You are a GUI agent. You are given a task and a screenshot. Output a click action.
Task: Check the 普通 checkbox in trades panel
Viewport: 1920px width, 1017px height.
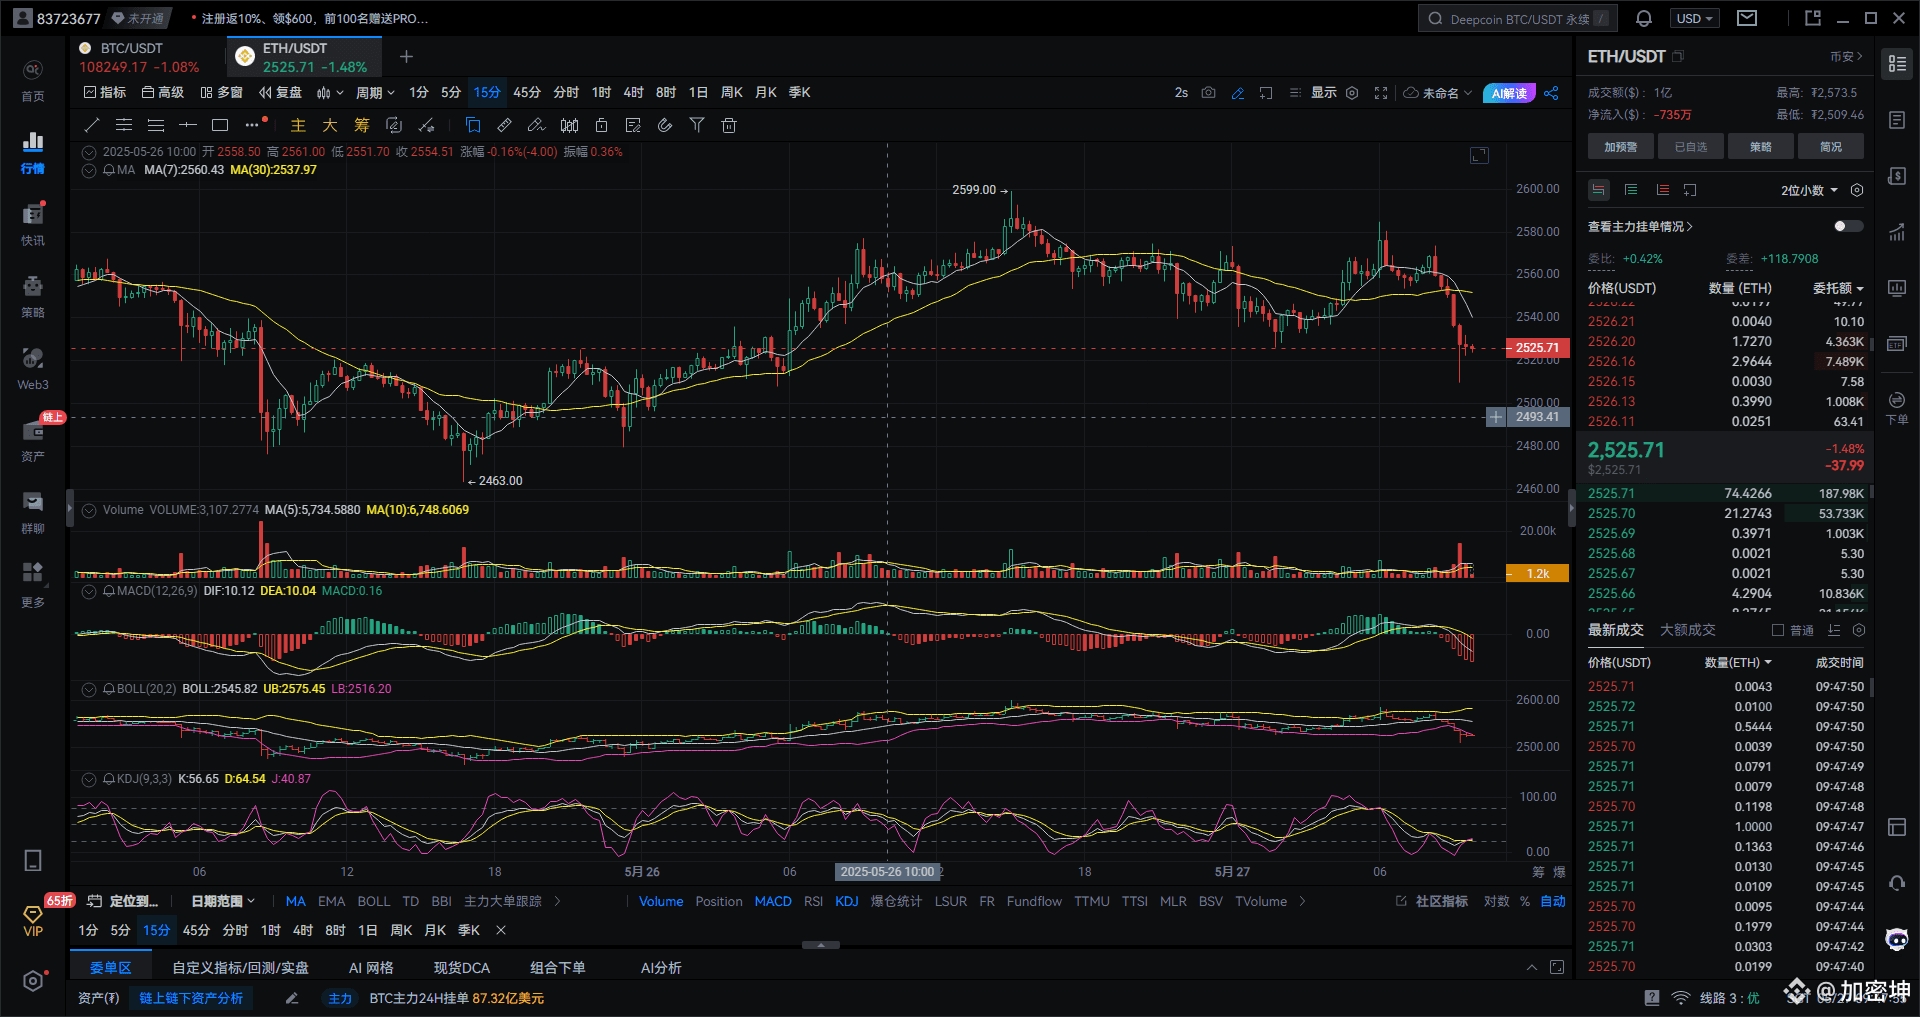(1778, 630)
